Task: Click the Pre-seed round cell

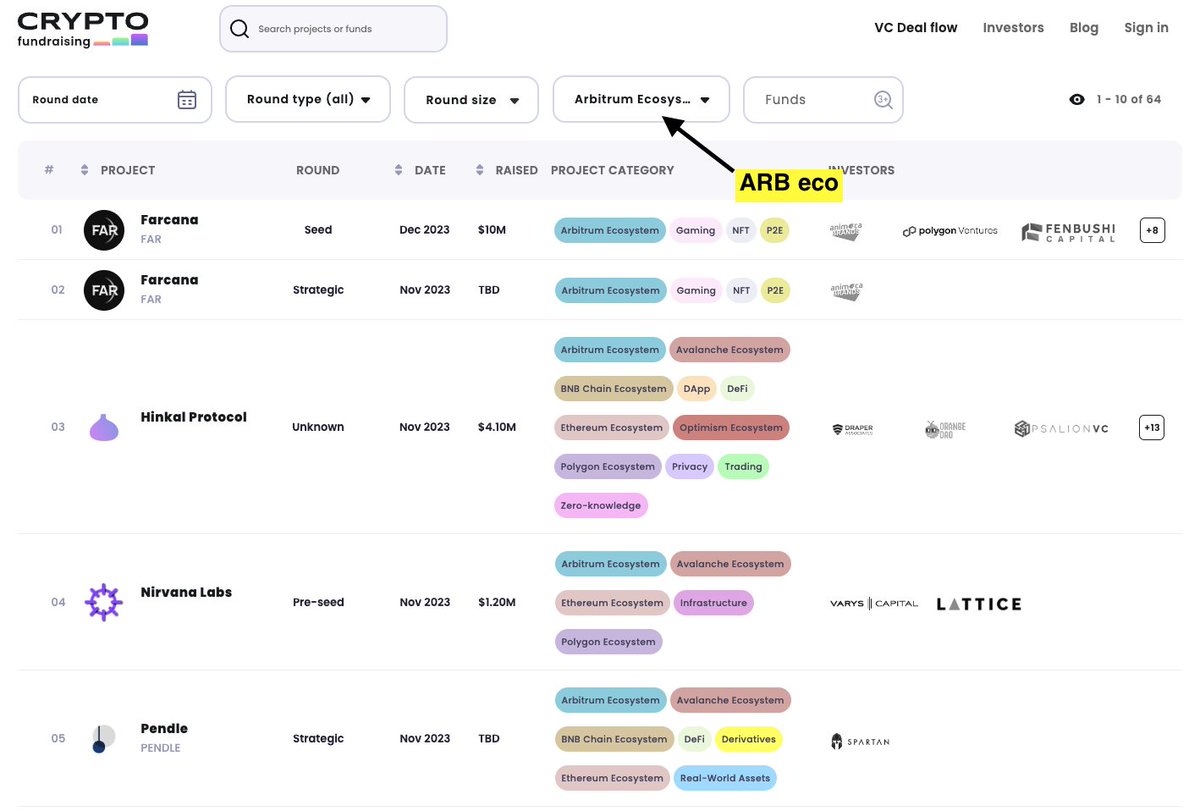Action: [318, 602]
